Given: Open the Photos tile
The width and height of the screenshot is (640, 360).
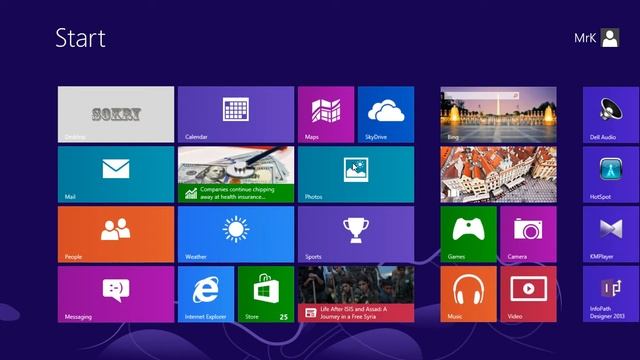Looking at the screenshot, I should click(x=356, y=174).
